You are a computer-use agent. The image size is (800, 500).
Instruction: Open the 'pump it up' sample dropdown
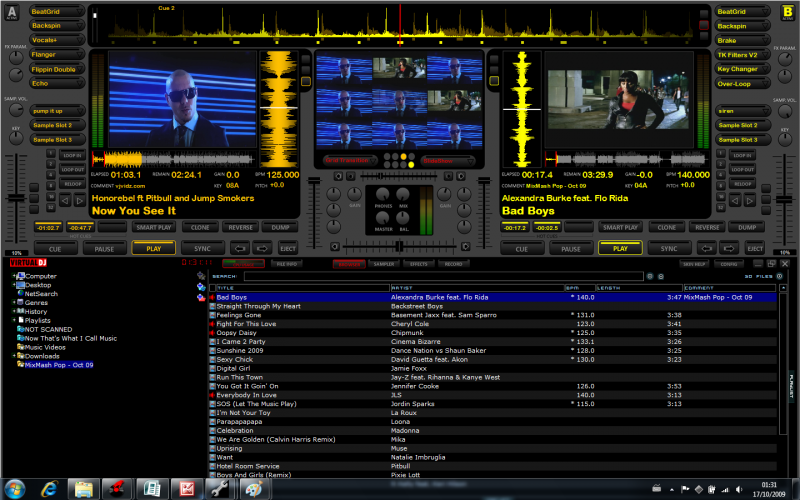(x=57, y=111)
